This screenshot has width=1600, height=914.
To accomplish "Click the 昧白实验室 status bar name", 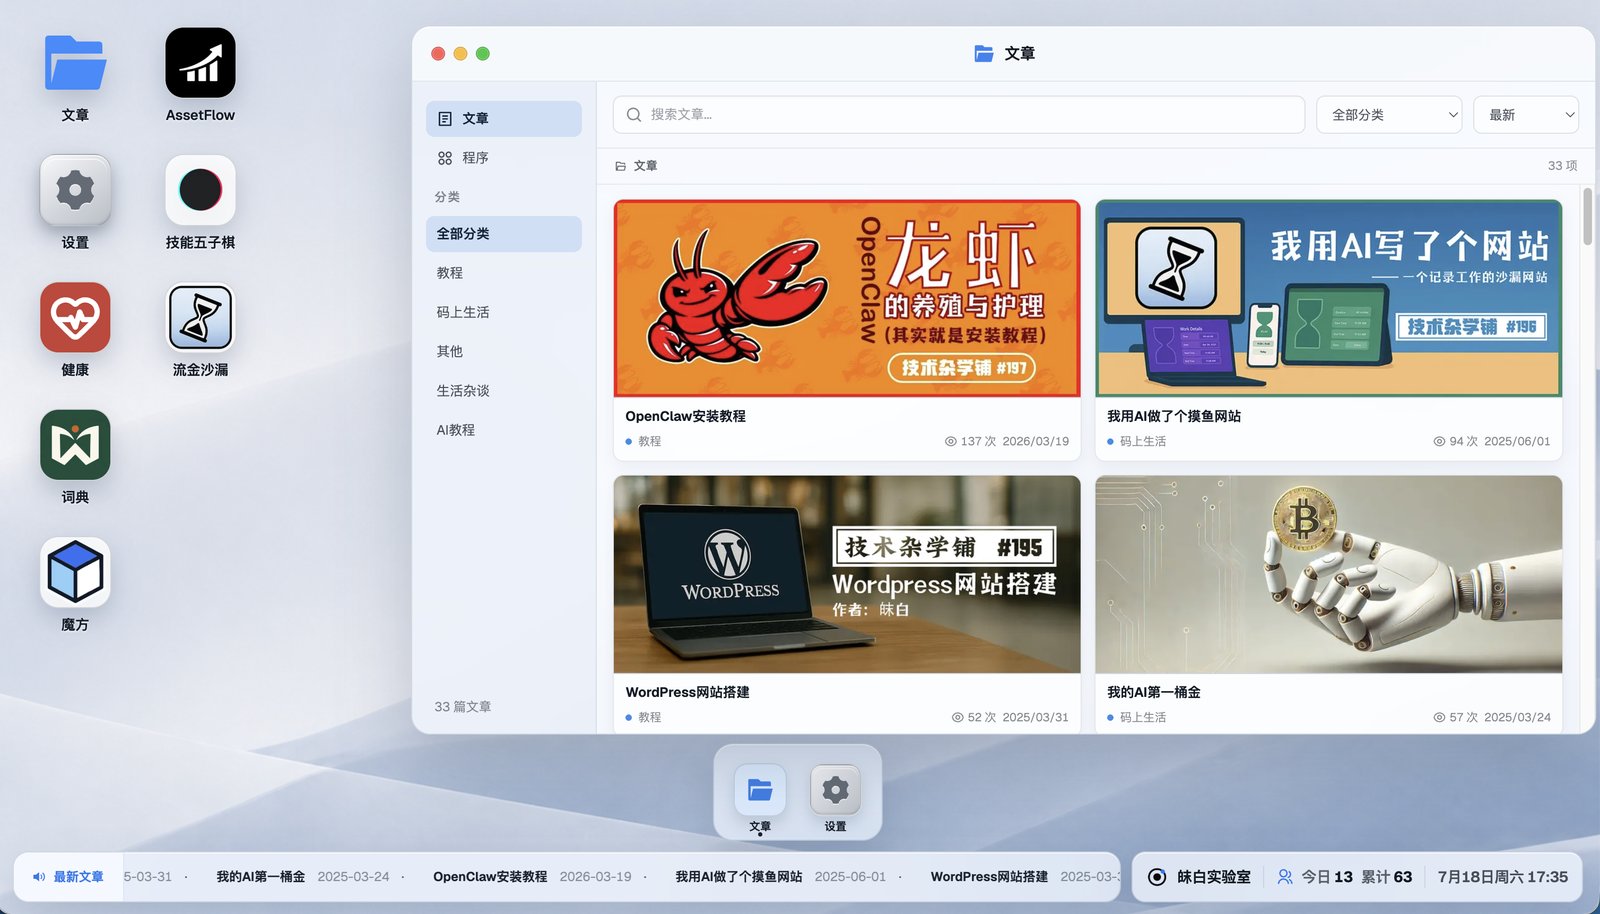I will coord(1214,877).
